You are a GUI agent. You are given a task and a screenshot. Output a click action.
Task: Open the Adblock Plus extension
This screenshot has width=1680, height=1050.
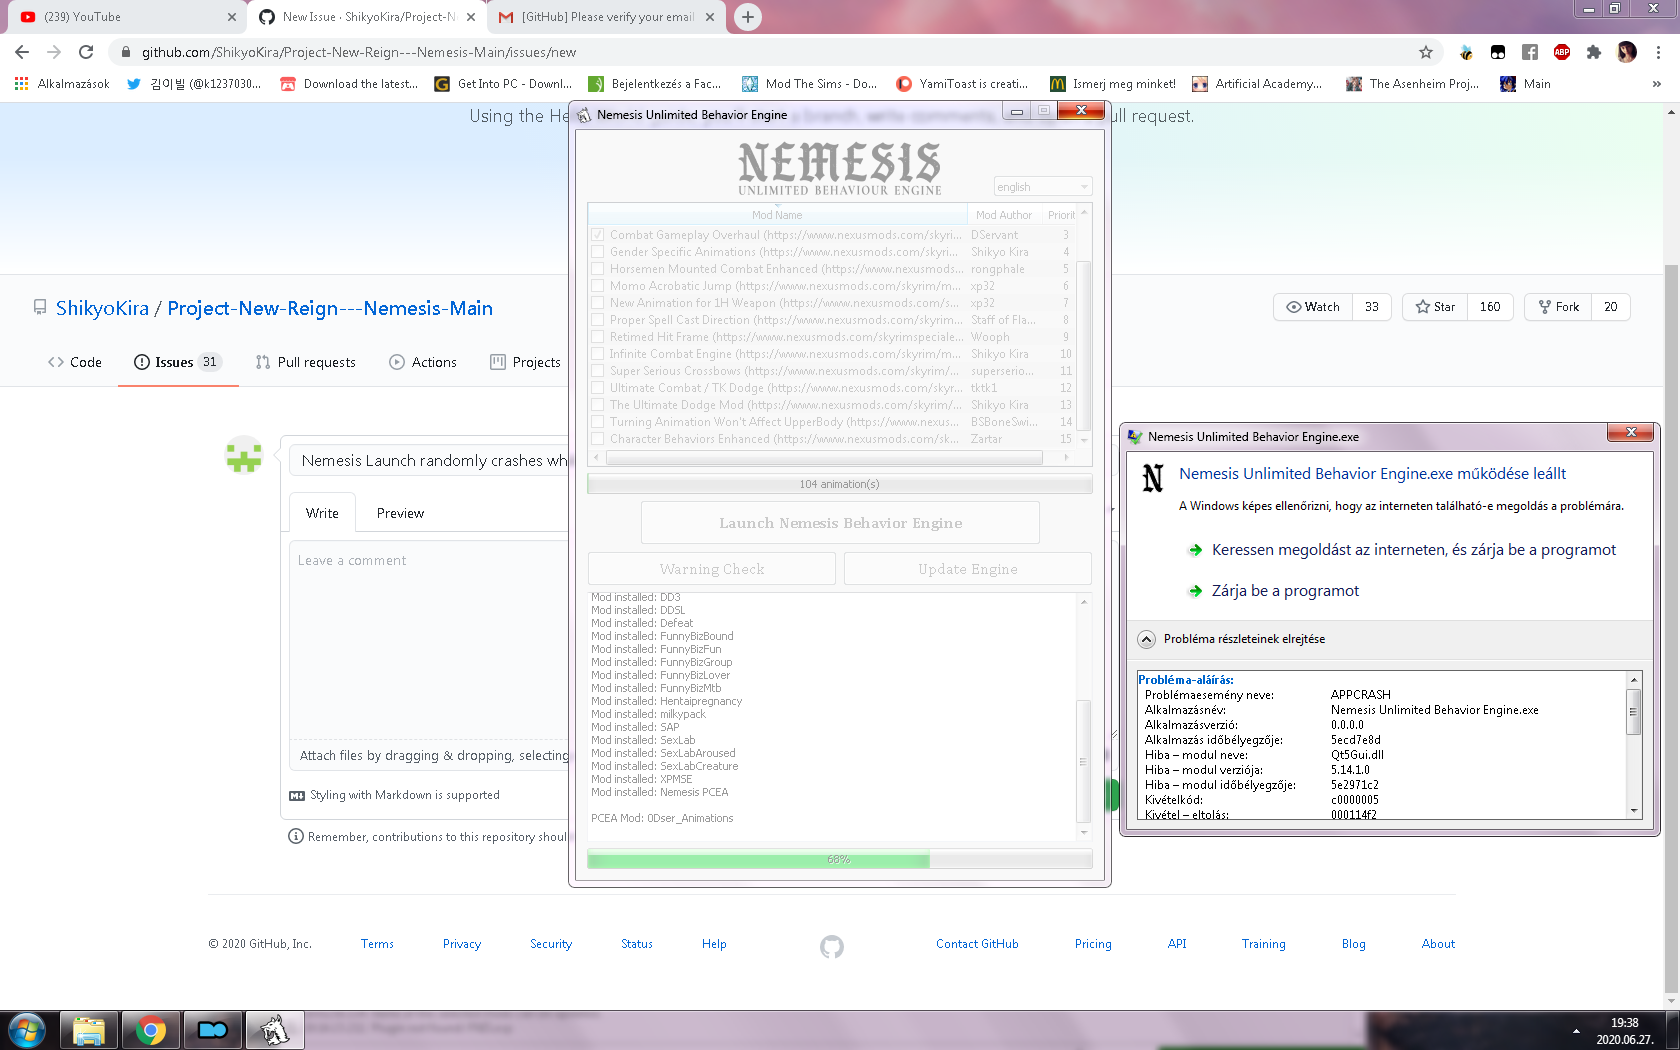pyautogui.click(x=1562, y=52)
